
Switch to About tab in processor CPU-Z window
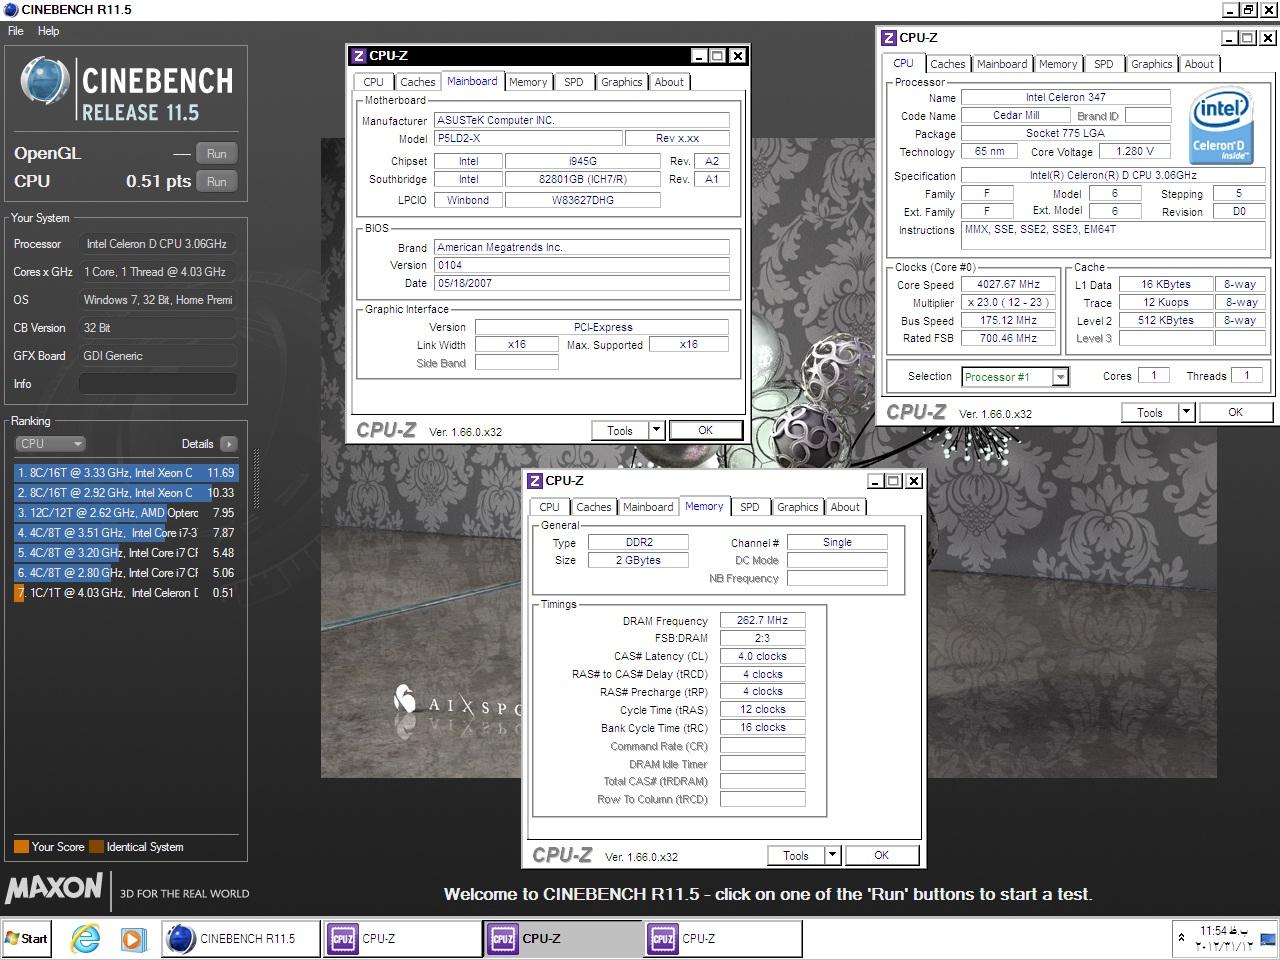[1199, 64]
